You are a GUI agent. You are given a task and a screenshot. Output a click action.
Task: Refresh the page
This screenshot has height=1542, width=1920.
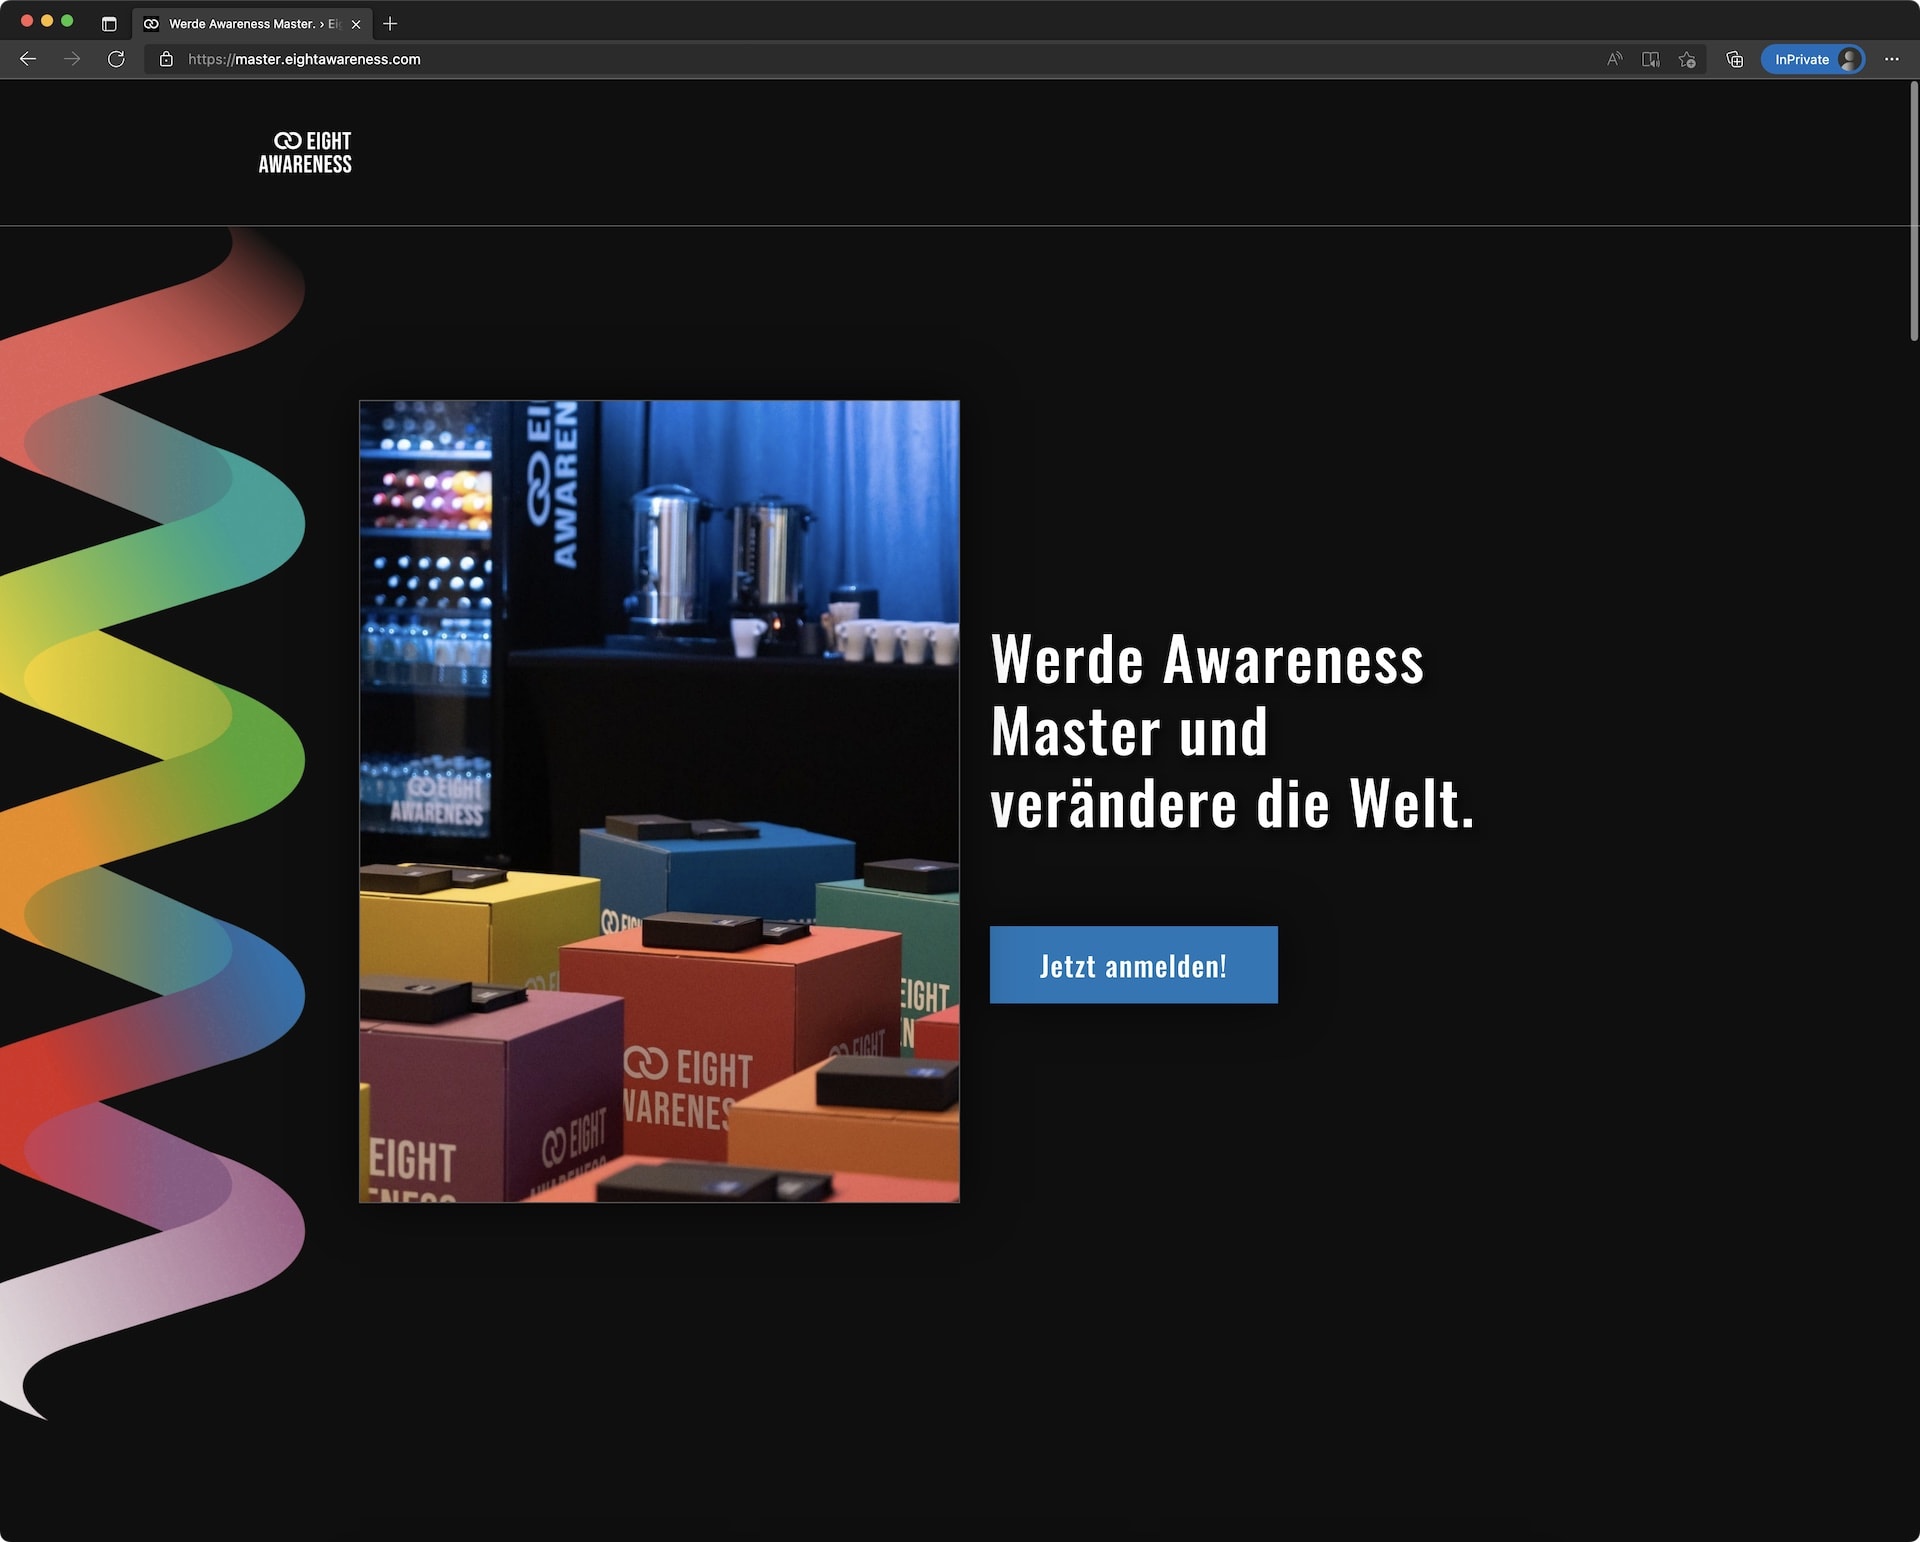coord(116,60)
